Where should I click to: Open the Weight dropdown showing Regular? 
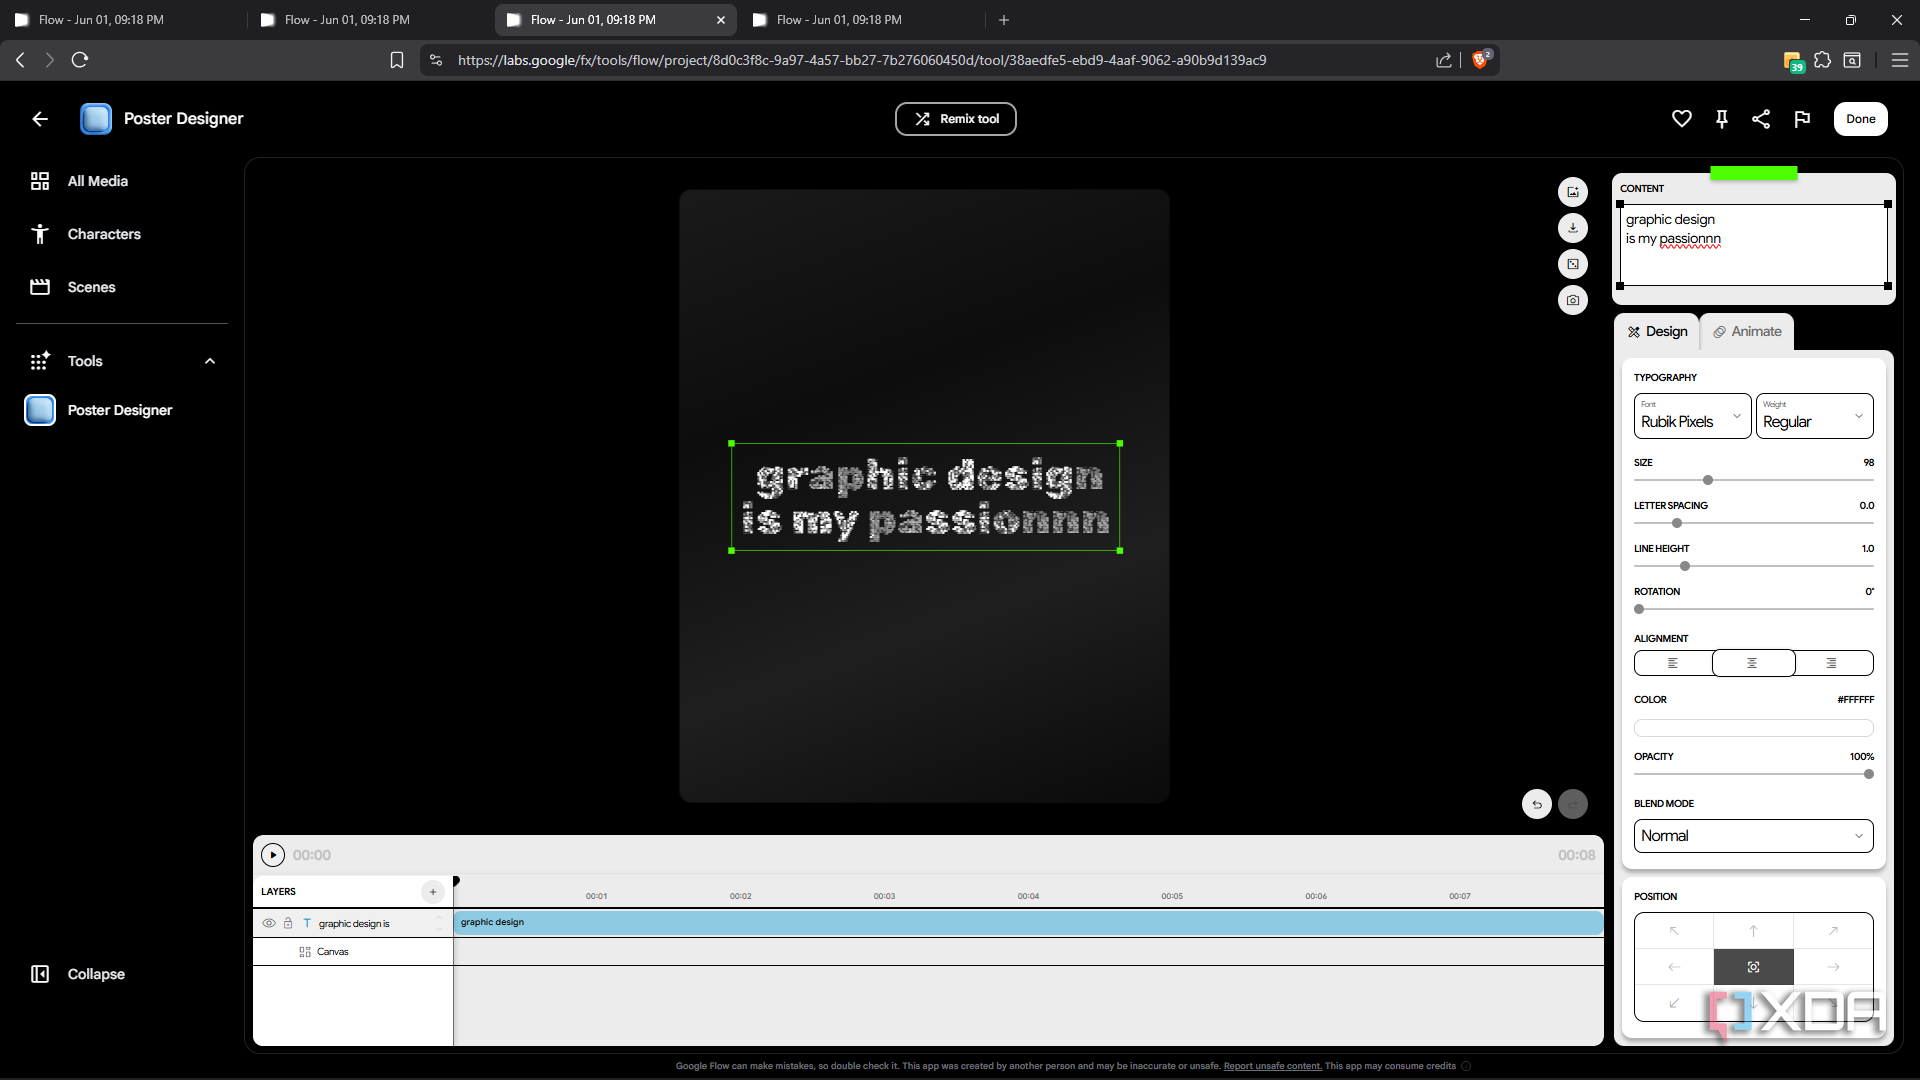pos(1814,416)
